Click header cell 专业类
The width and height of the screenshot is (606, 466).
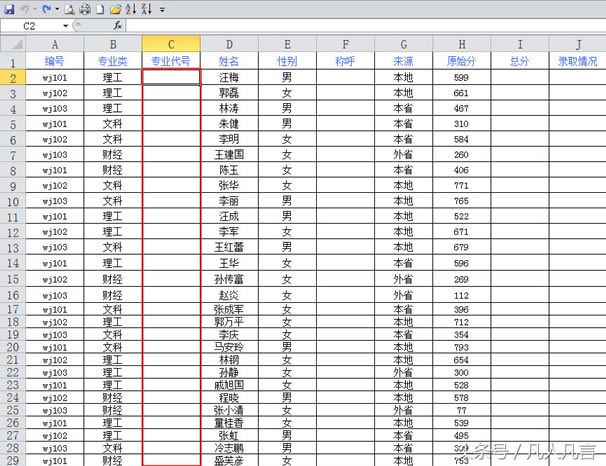click(x=113, y=61)
